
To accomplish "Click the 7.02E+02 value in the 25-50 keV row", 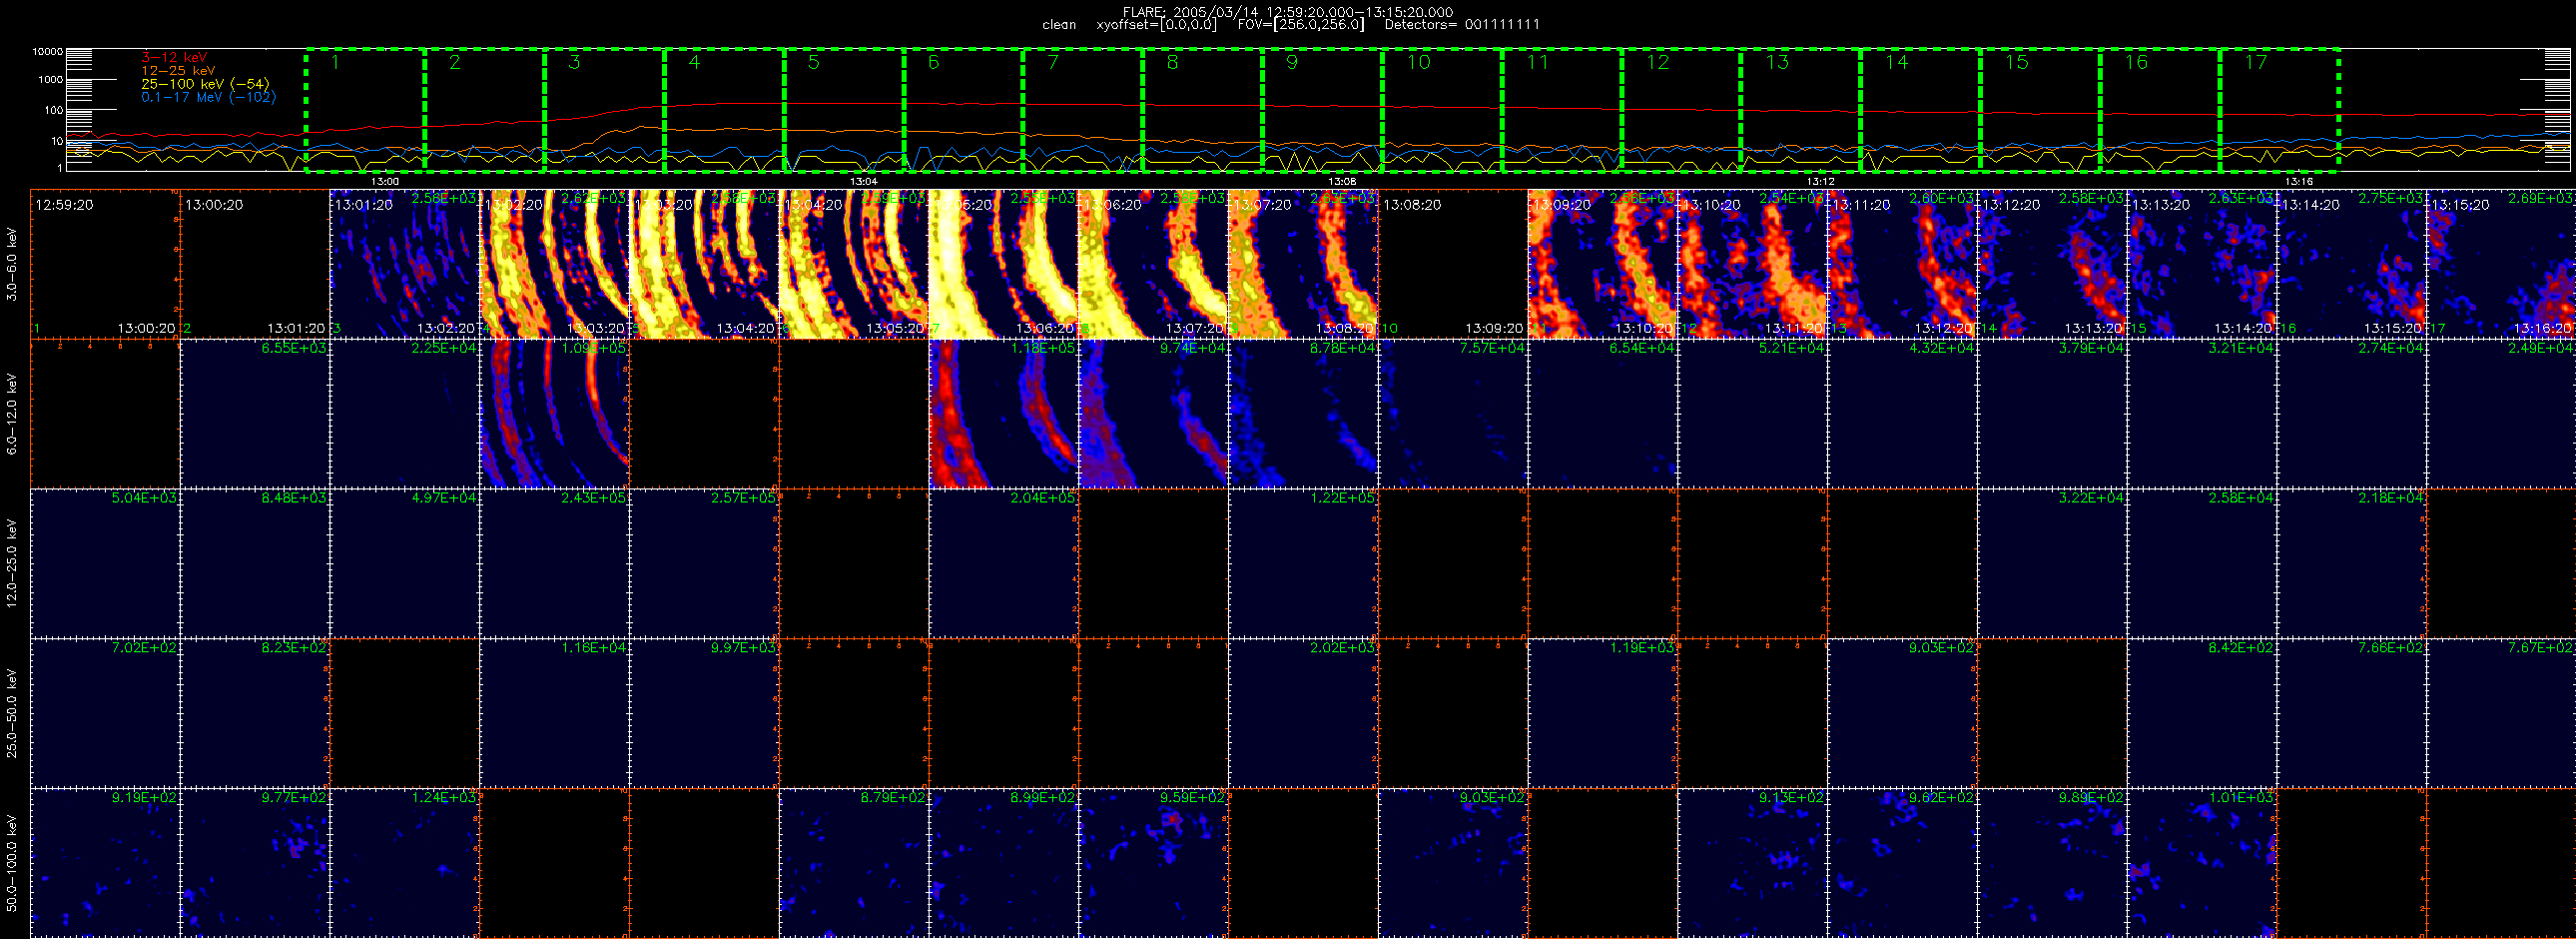I will click(x=144, y=648).
